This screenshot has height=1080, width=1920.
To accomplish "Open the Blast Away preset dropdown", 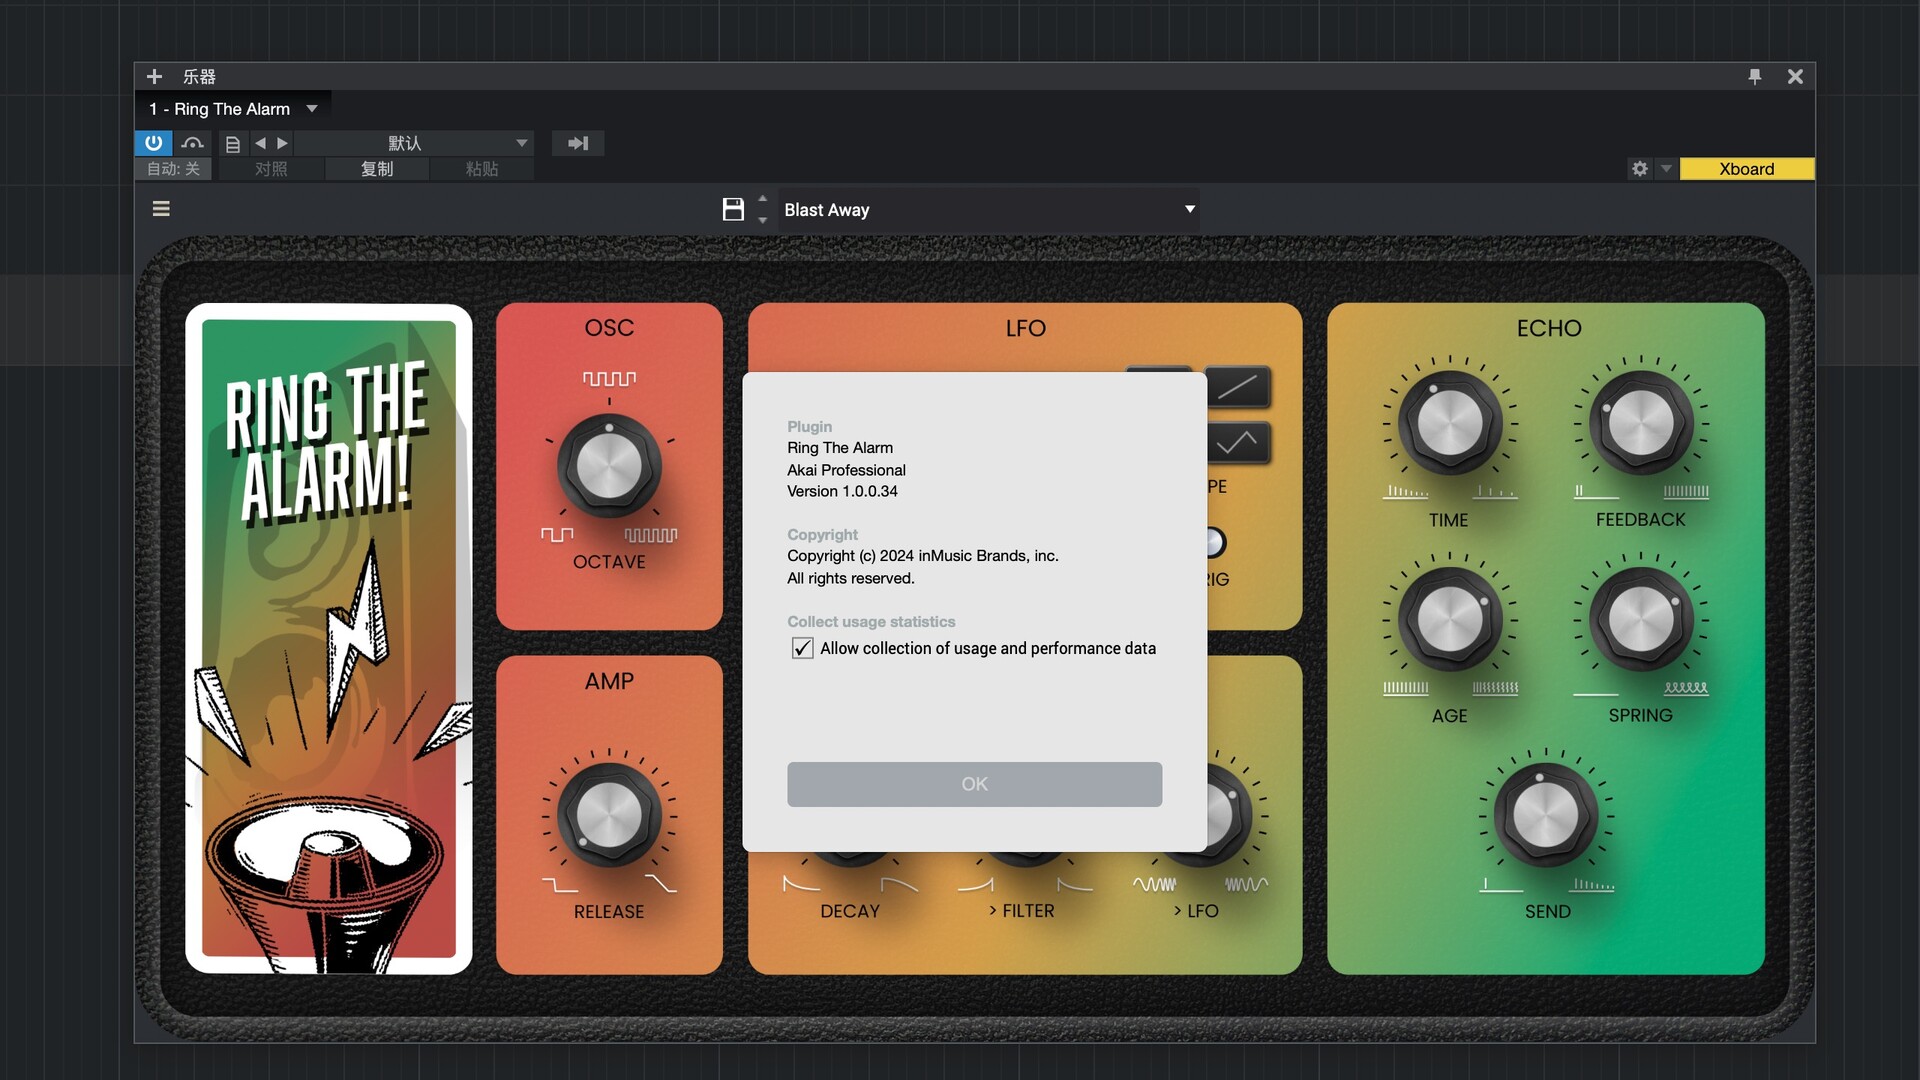I will tap(1189, 209).
